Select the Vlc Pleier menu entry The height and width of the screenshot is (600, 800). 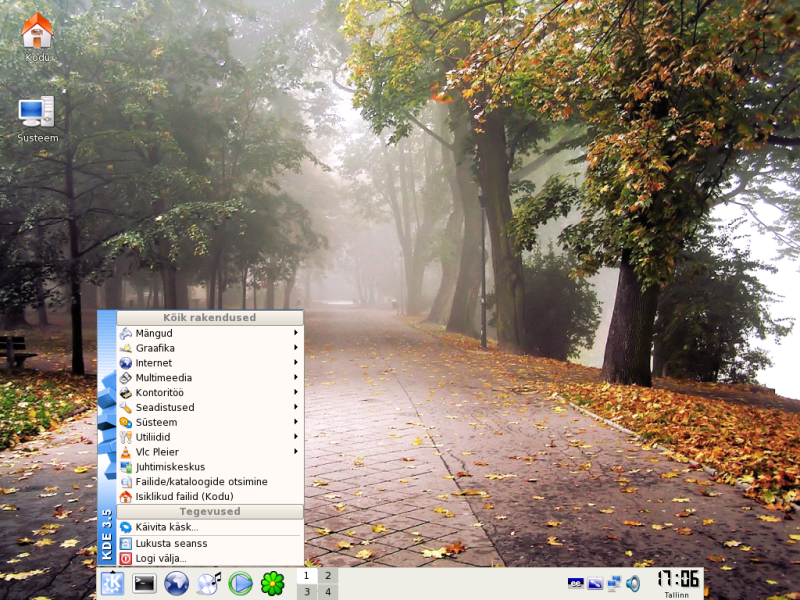(210, 452)
